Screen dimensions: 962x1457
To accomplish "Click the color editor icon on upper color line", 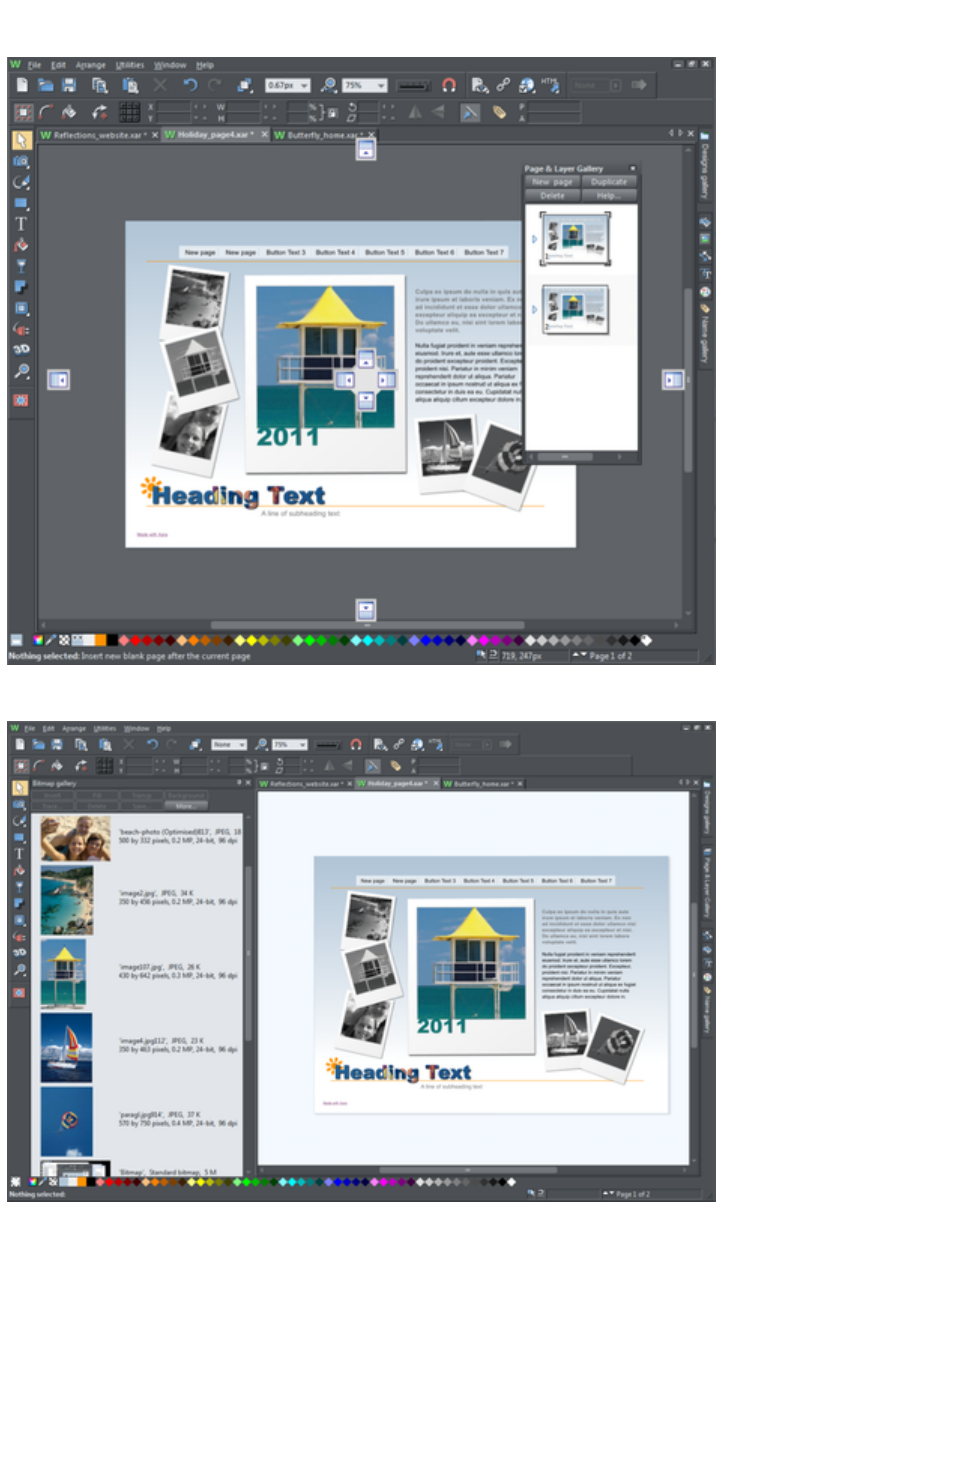I will [x=38, y=640].
